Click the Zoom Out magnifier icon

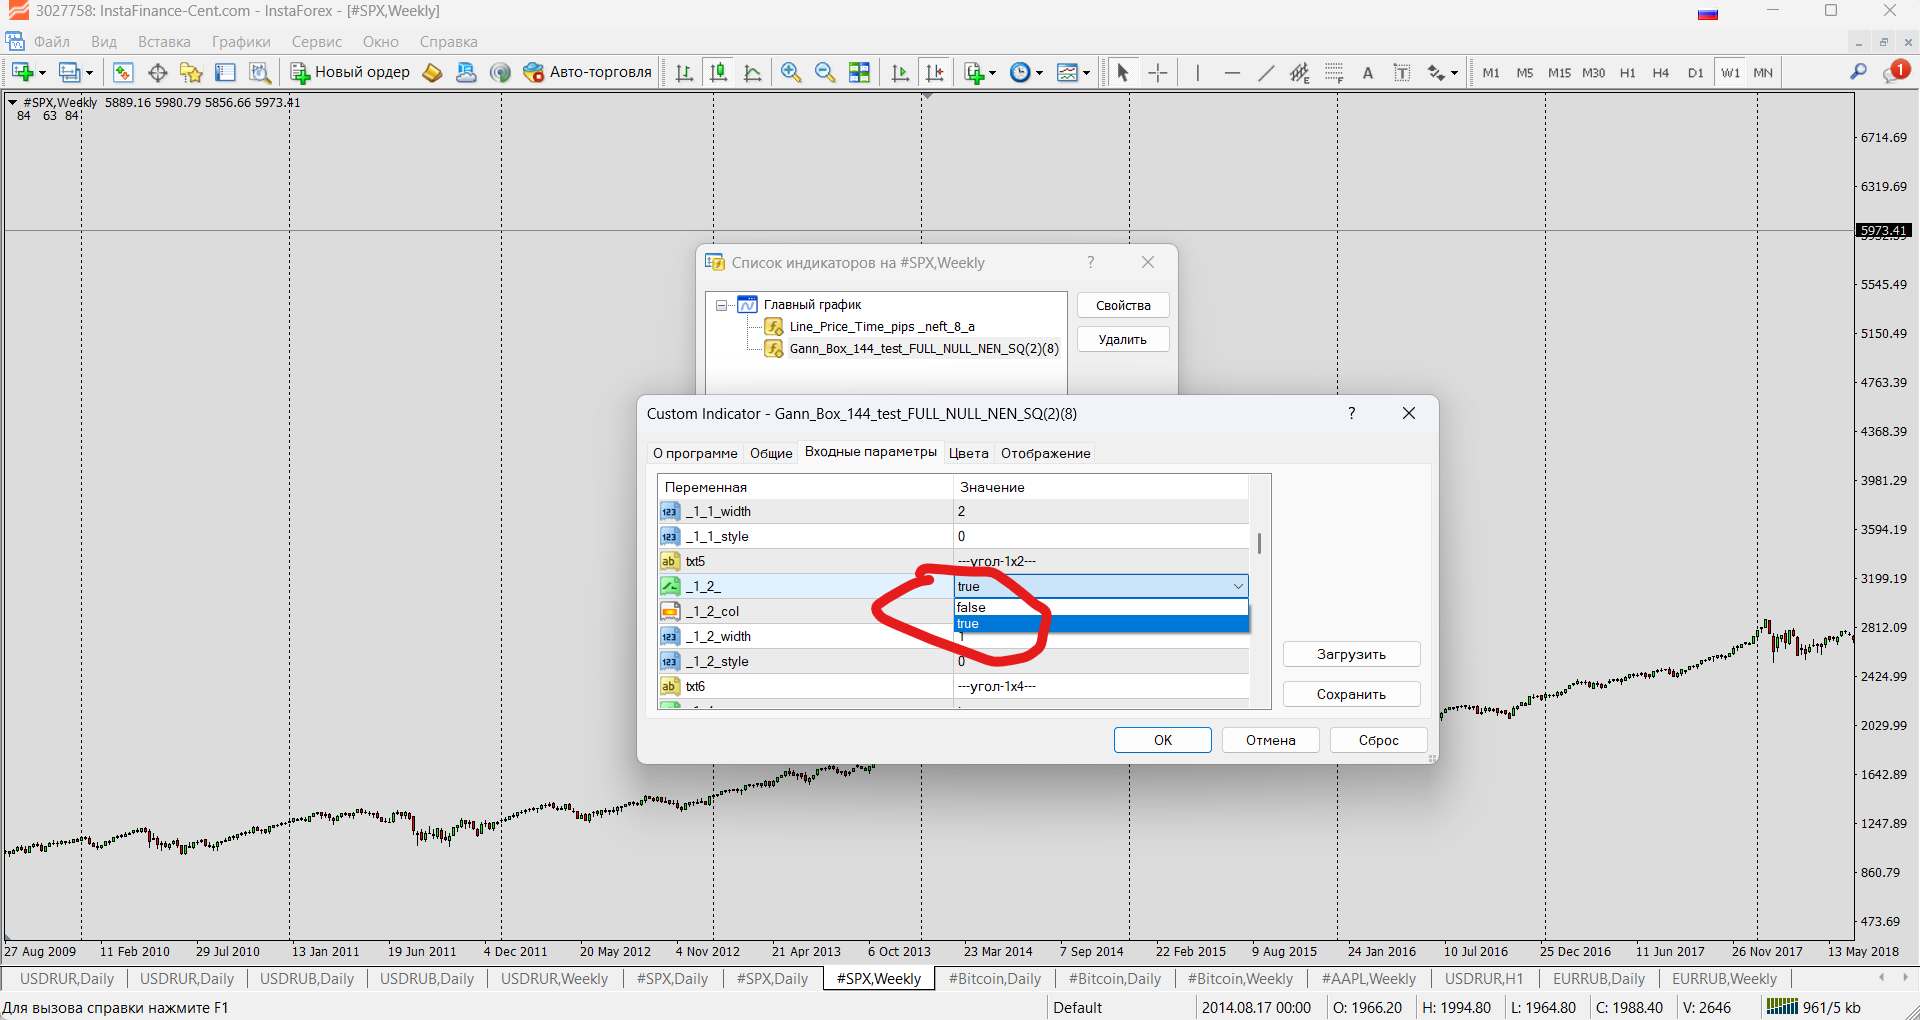(x=825, y=72)
